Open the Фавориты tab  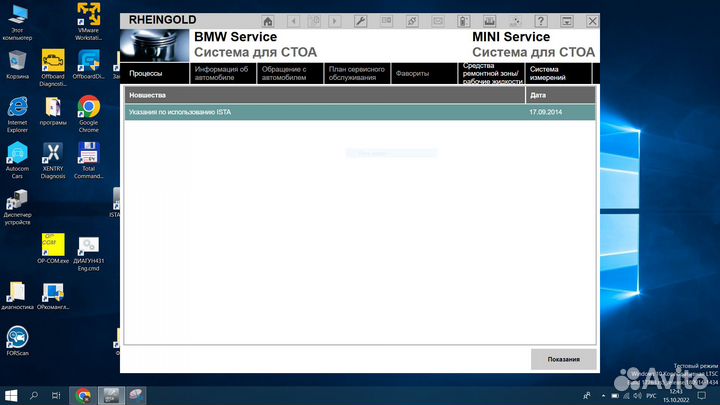[424, 73]
